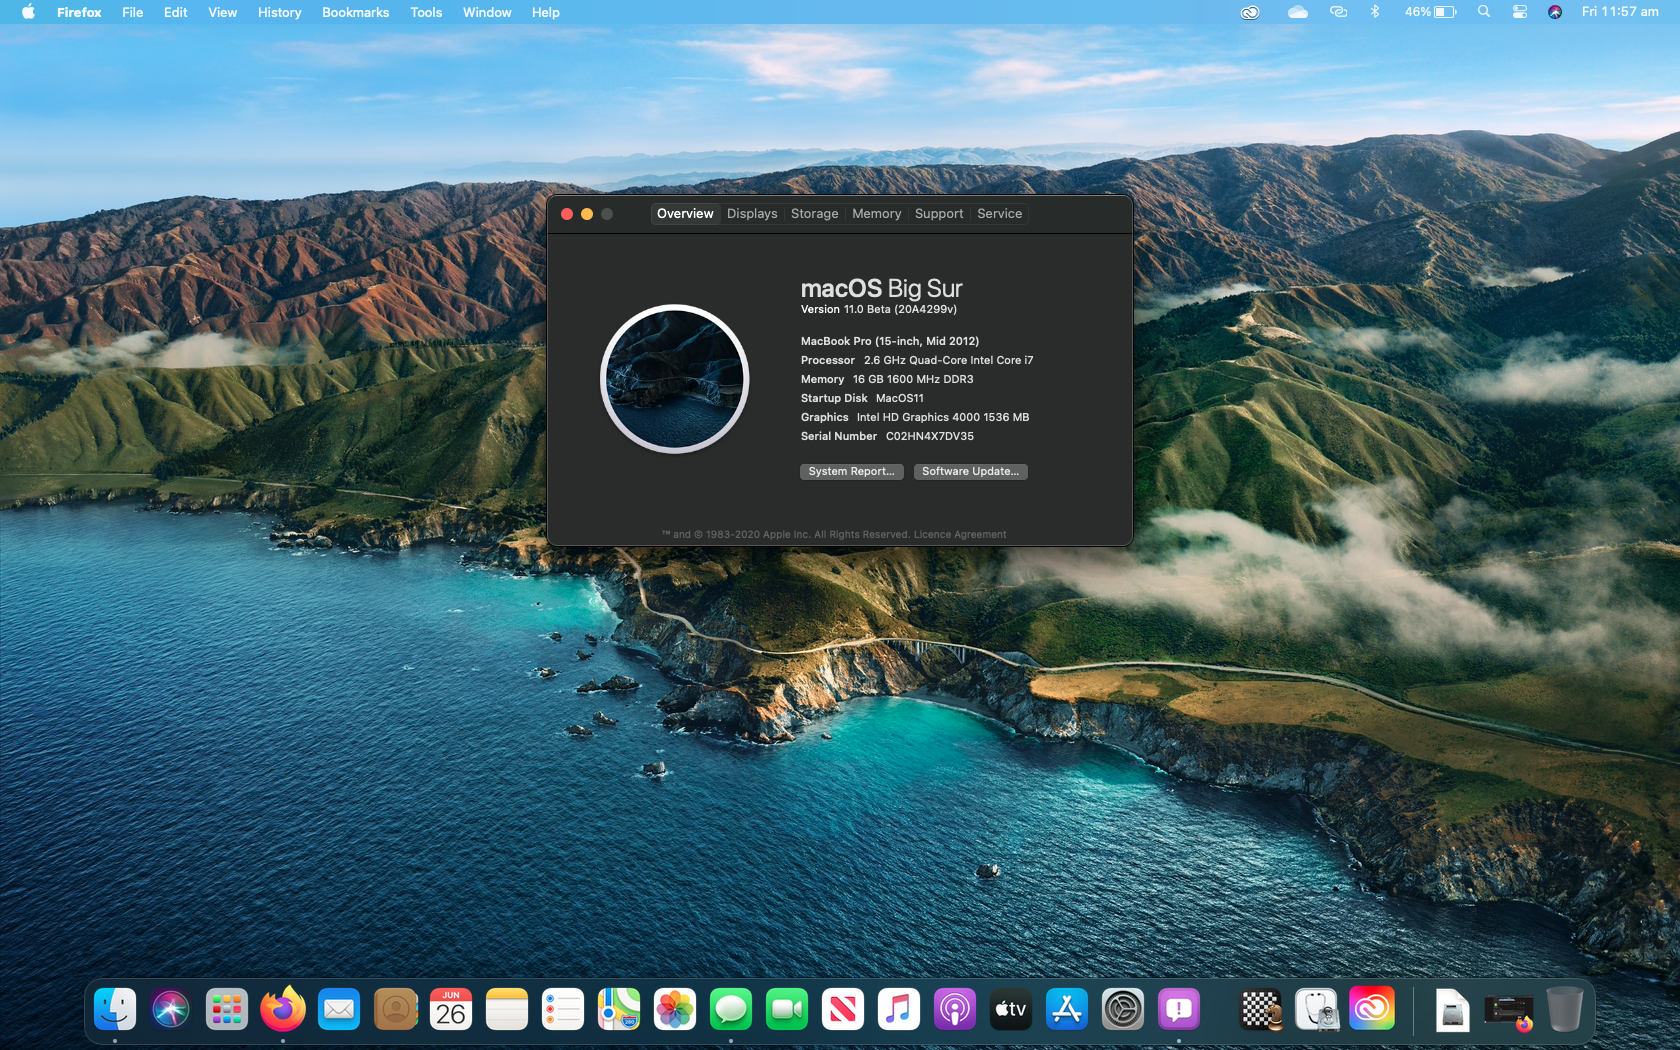Image resolution: width=1680 pixels, height=1050 pixels.
Task: Open the Apple TV app in the Dock
Action: pos(1011,1010)
